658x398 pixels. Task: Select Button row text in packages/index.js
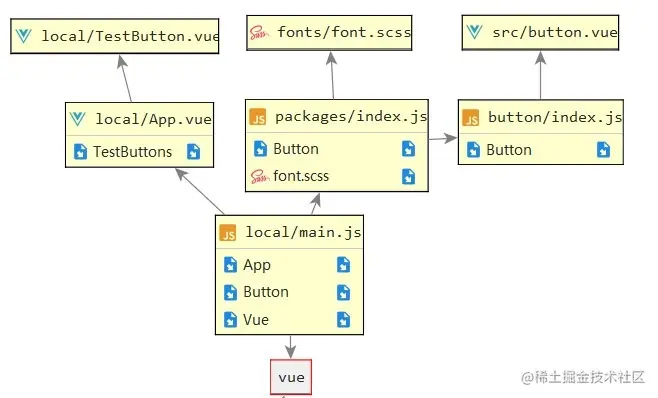click(x=296, y=149)
